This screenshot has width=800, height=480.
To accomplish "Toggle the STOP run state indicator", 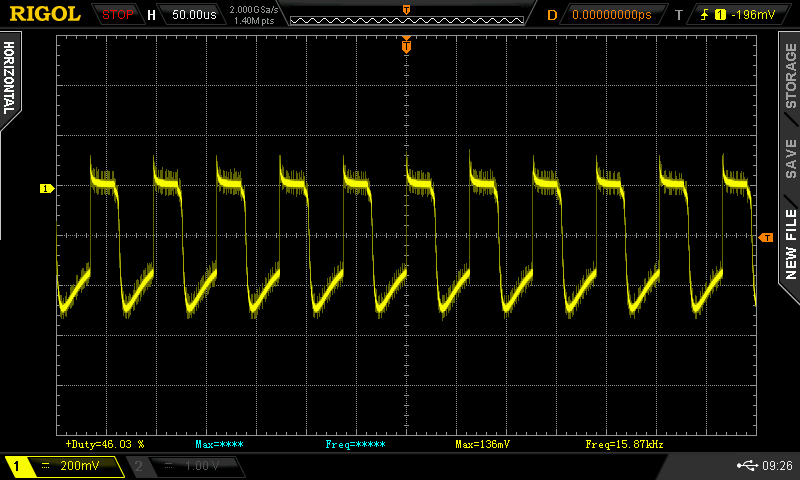I will tap(118, 15).
